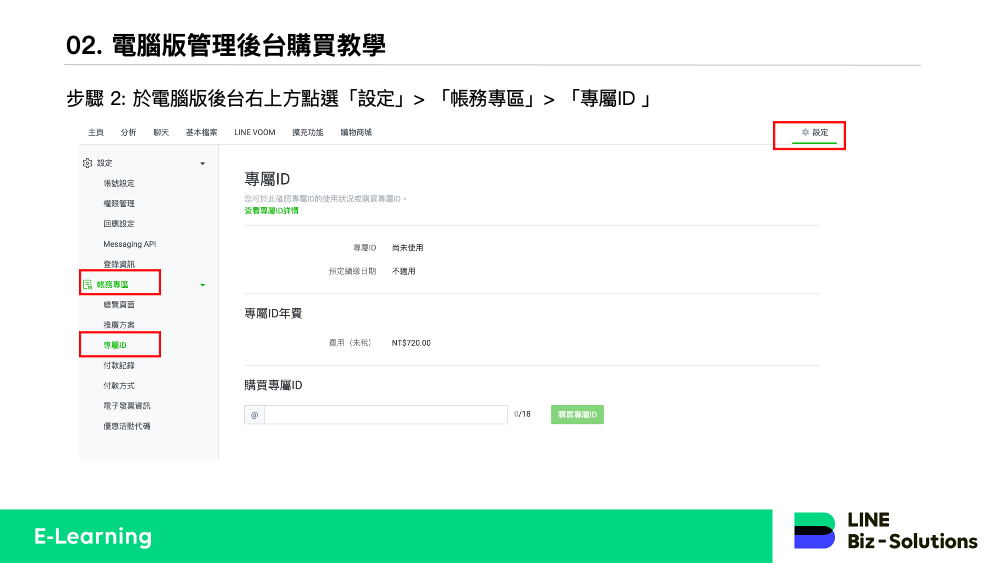The width and height of the screenshot is (1000, 563).
Task: Open the LINE VOOM tab
Action: pyautogui.click(x=254, y=132)
